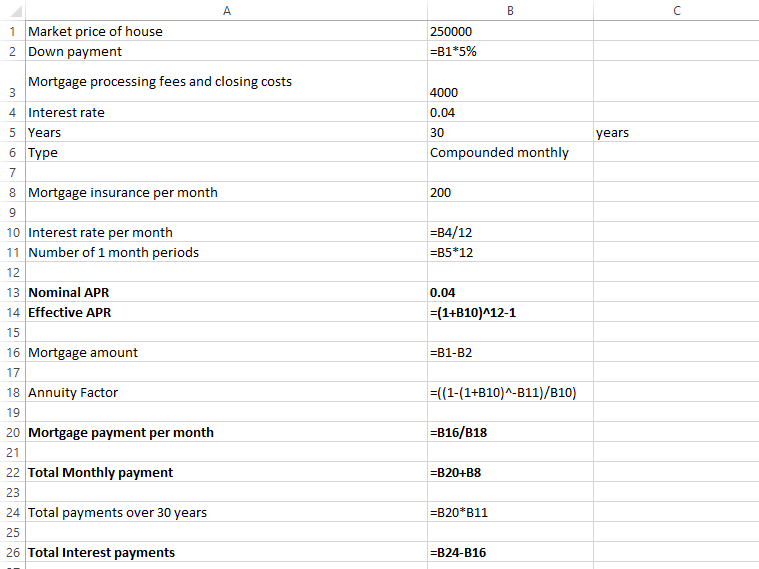
Task: Select column C header
Action: 676,10
